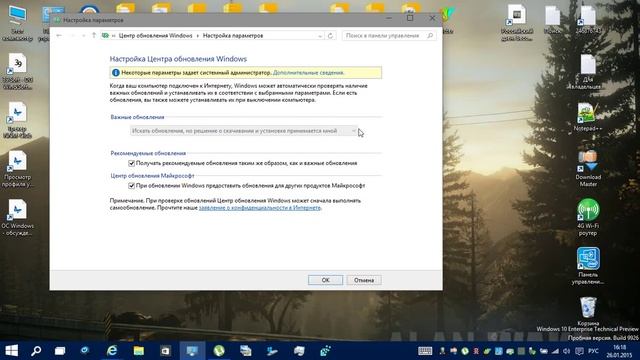
Task: Open Дополнительные сведения link
Action: [308, 73]
